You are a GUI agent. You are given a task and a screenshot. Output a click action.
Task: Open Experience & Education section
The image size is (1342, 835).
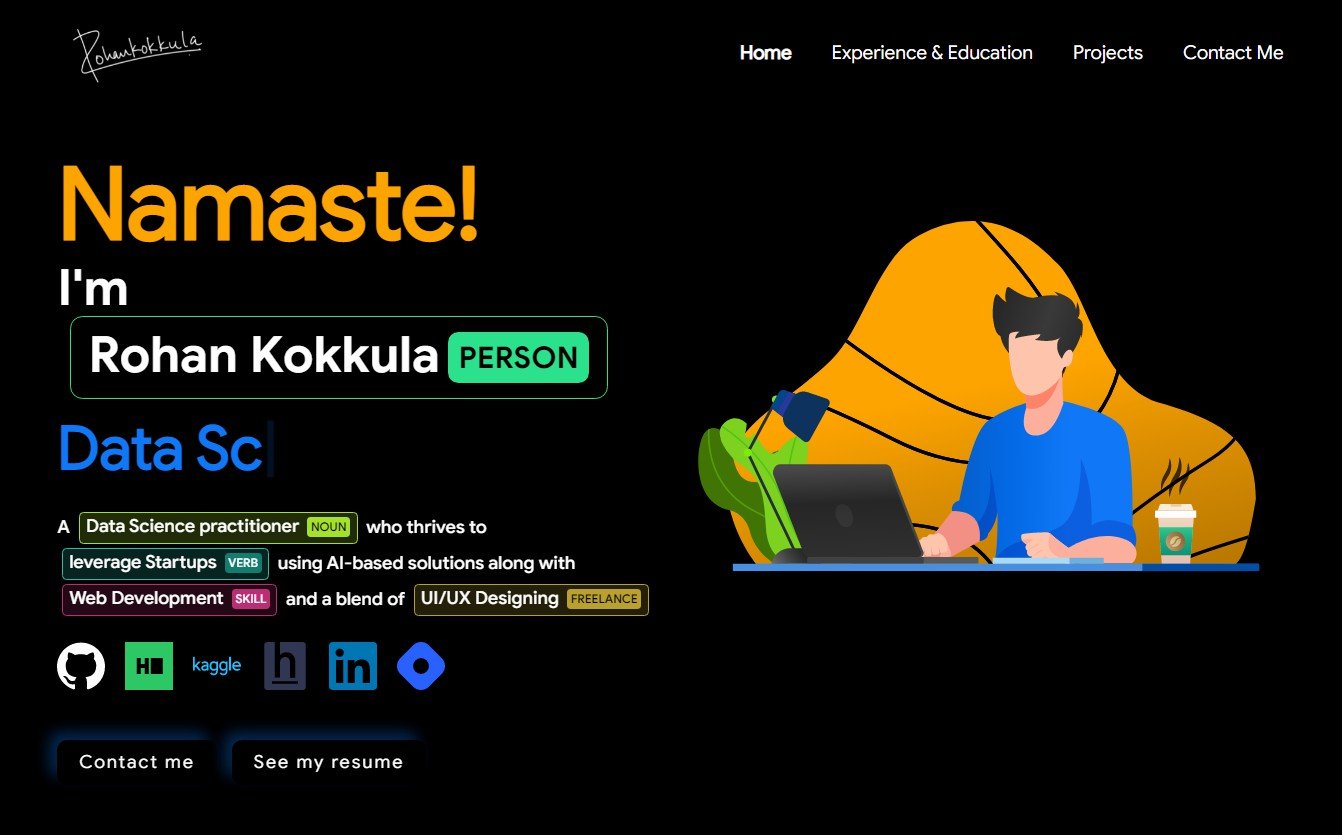click(x=932, y=53)
